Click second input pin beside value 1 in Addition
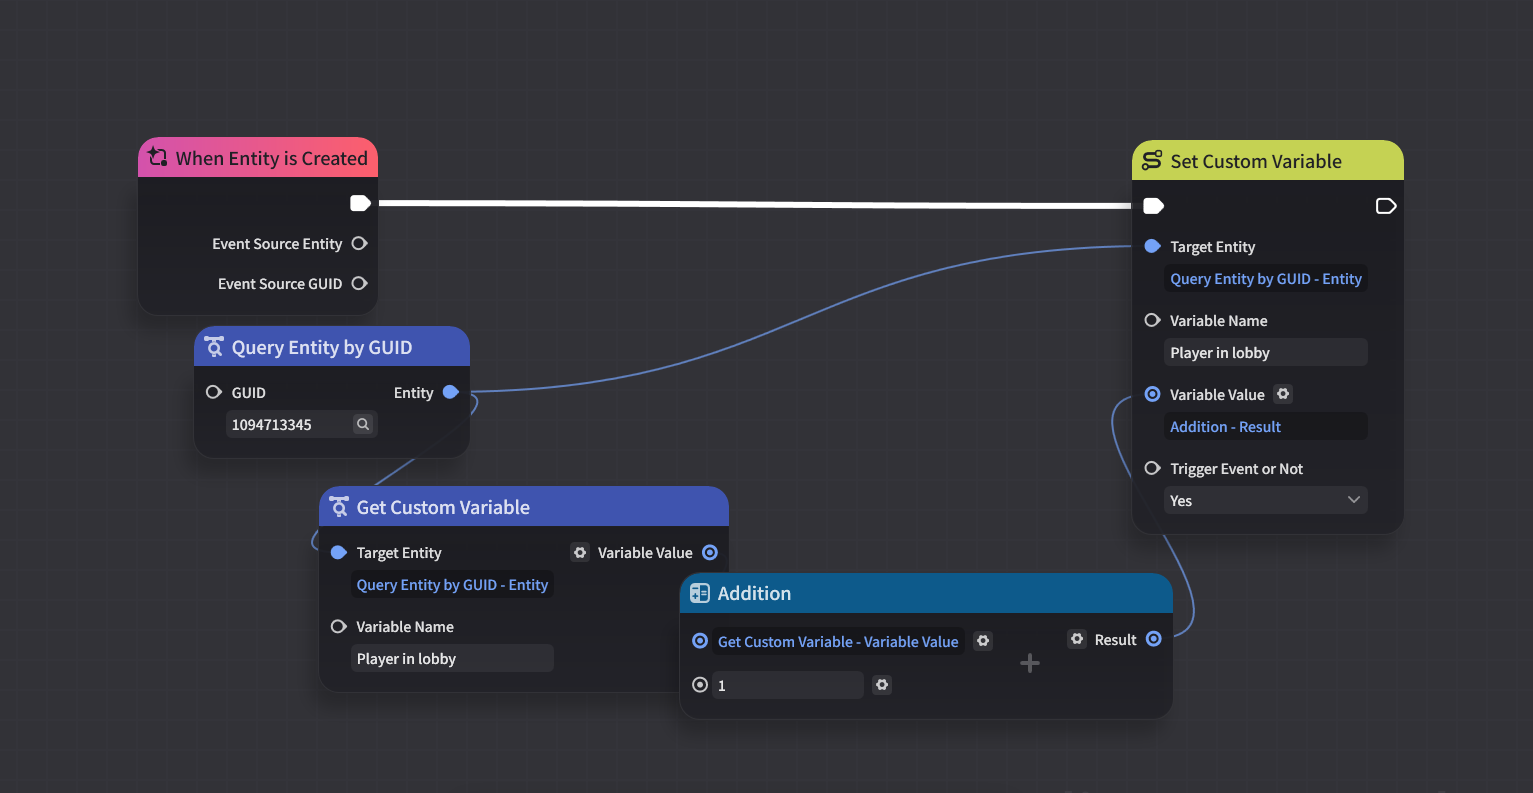 700,685
